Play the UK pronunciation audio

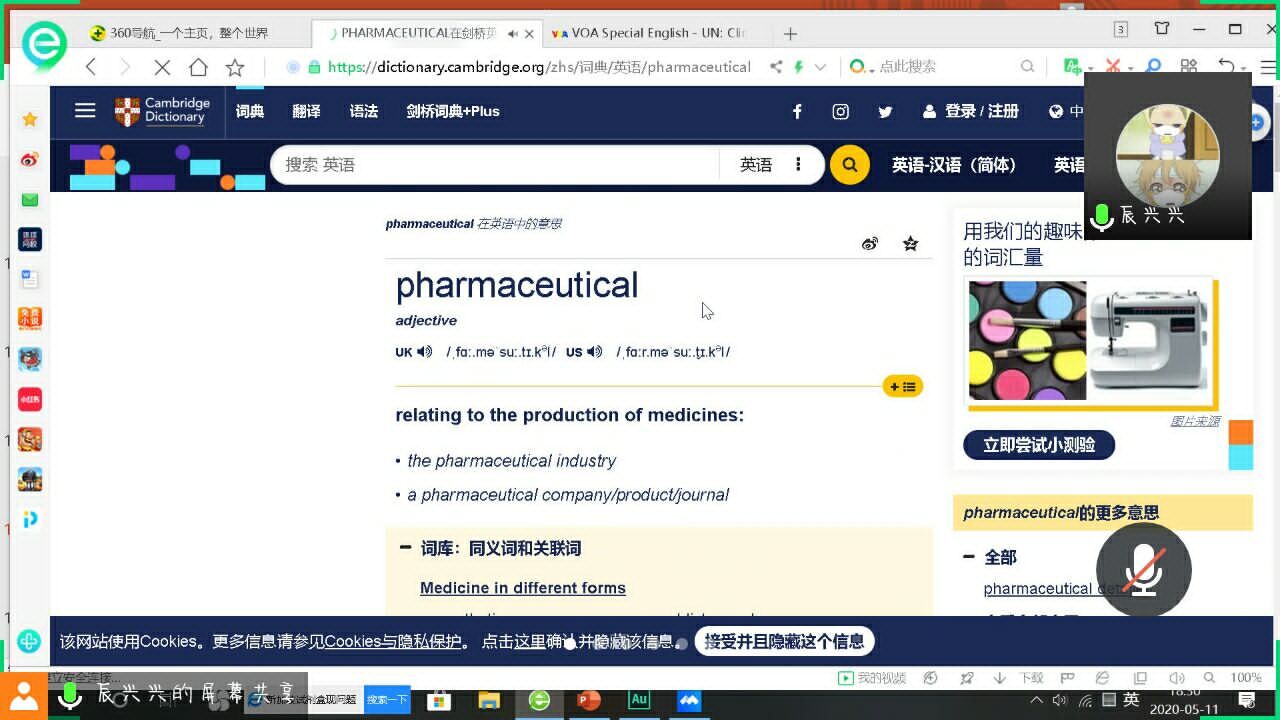click(425, 352)
